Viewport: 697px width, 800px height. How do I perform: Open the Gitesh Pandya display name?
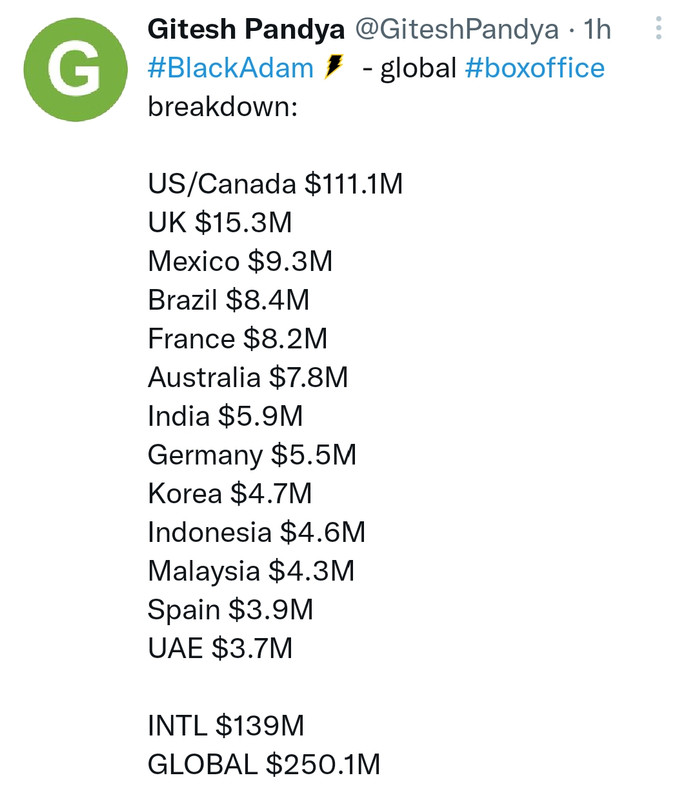coord(246,29)
